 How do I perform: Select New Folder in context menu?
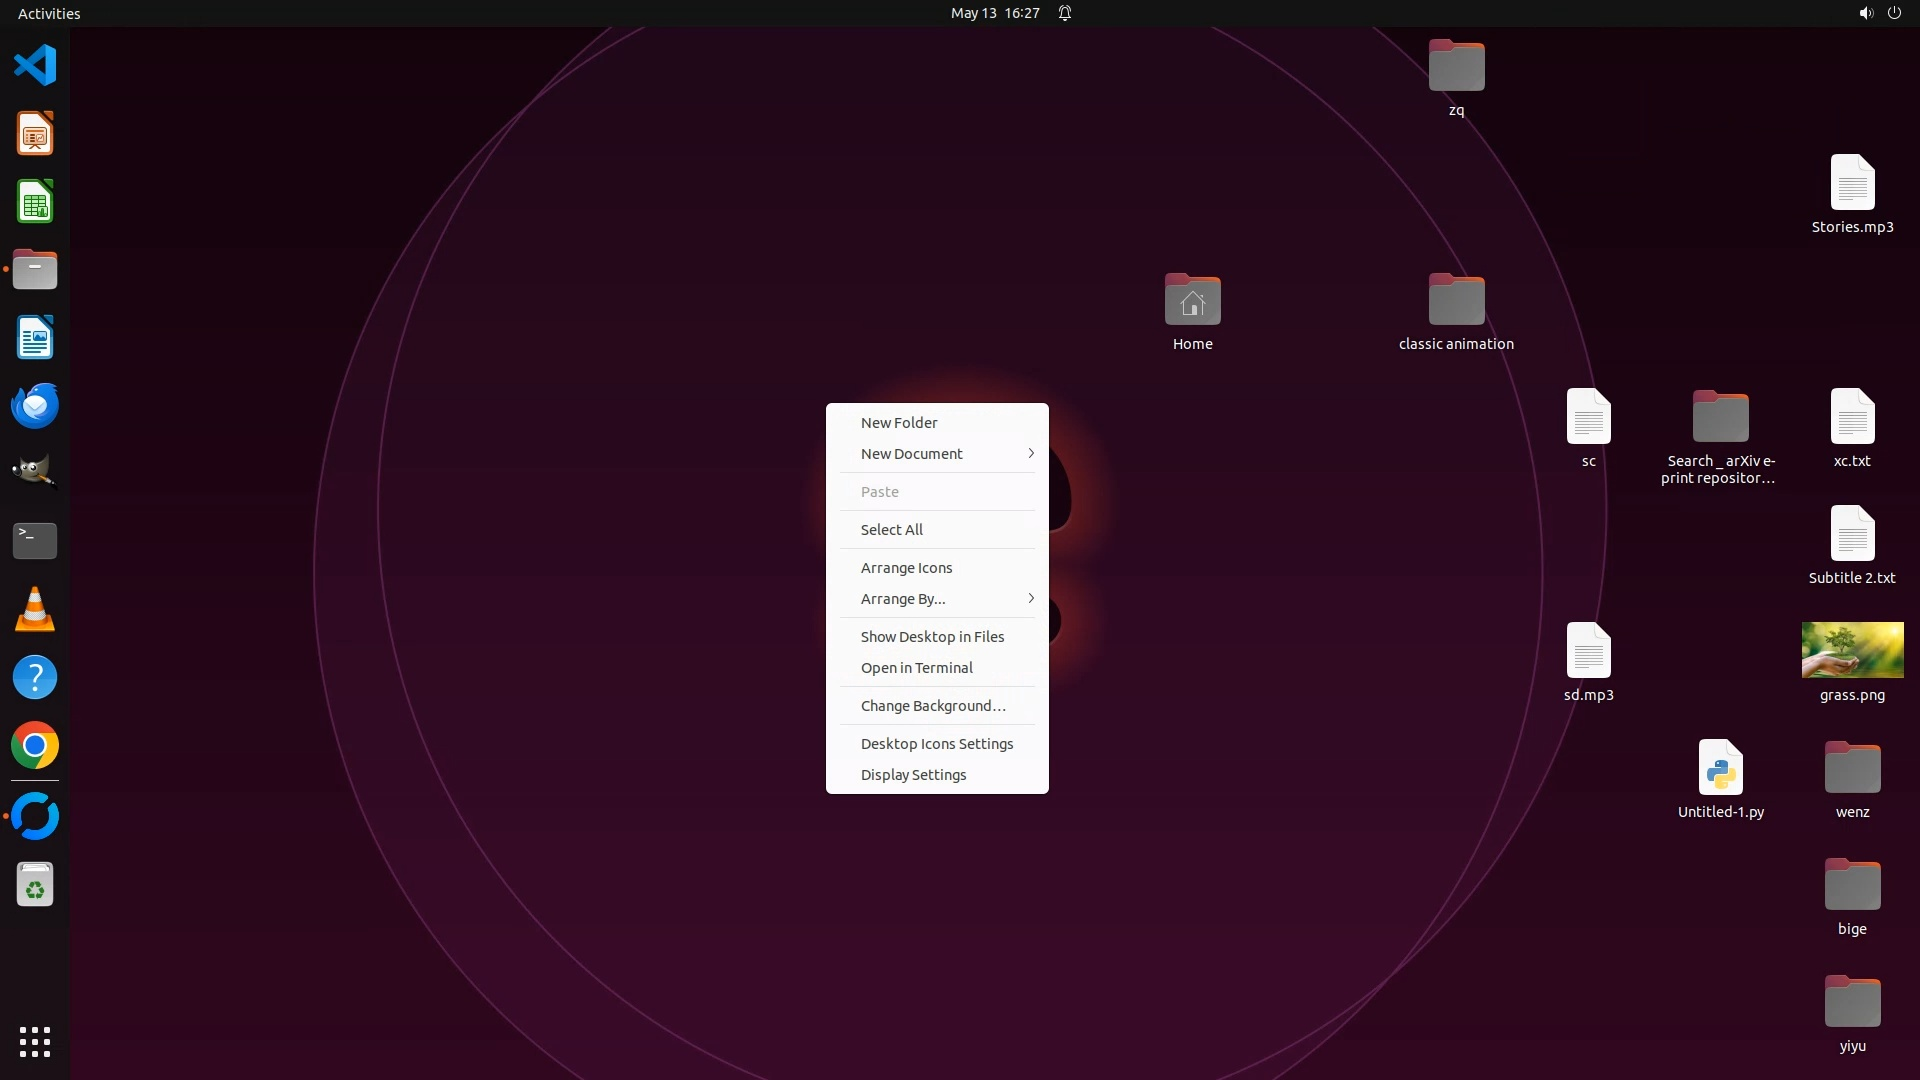(x=899, y=423)
